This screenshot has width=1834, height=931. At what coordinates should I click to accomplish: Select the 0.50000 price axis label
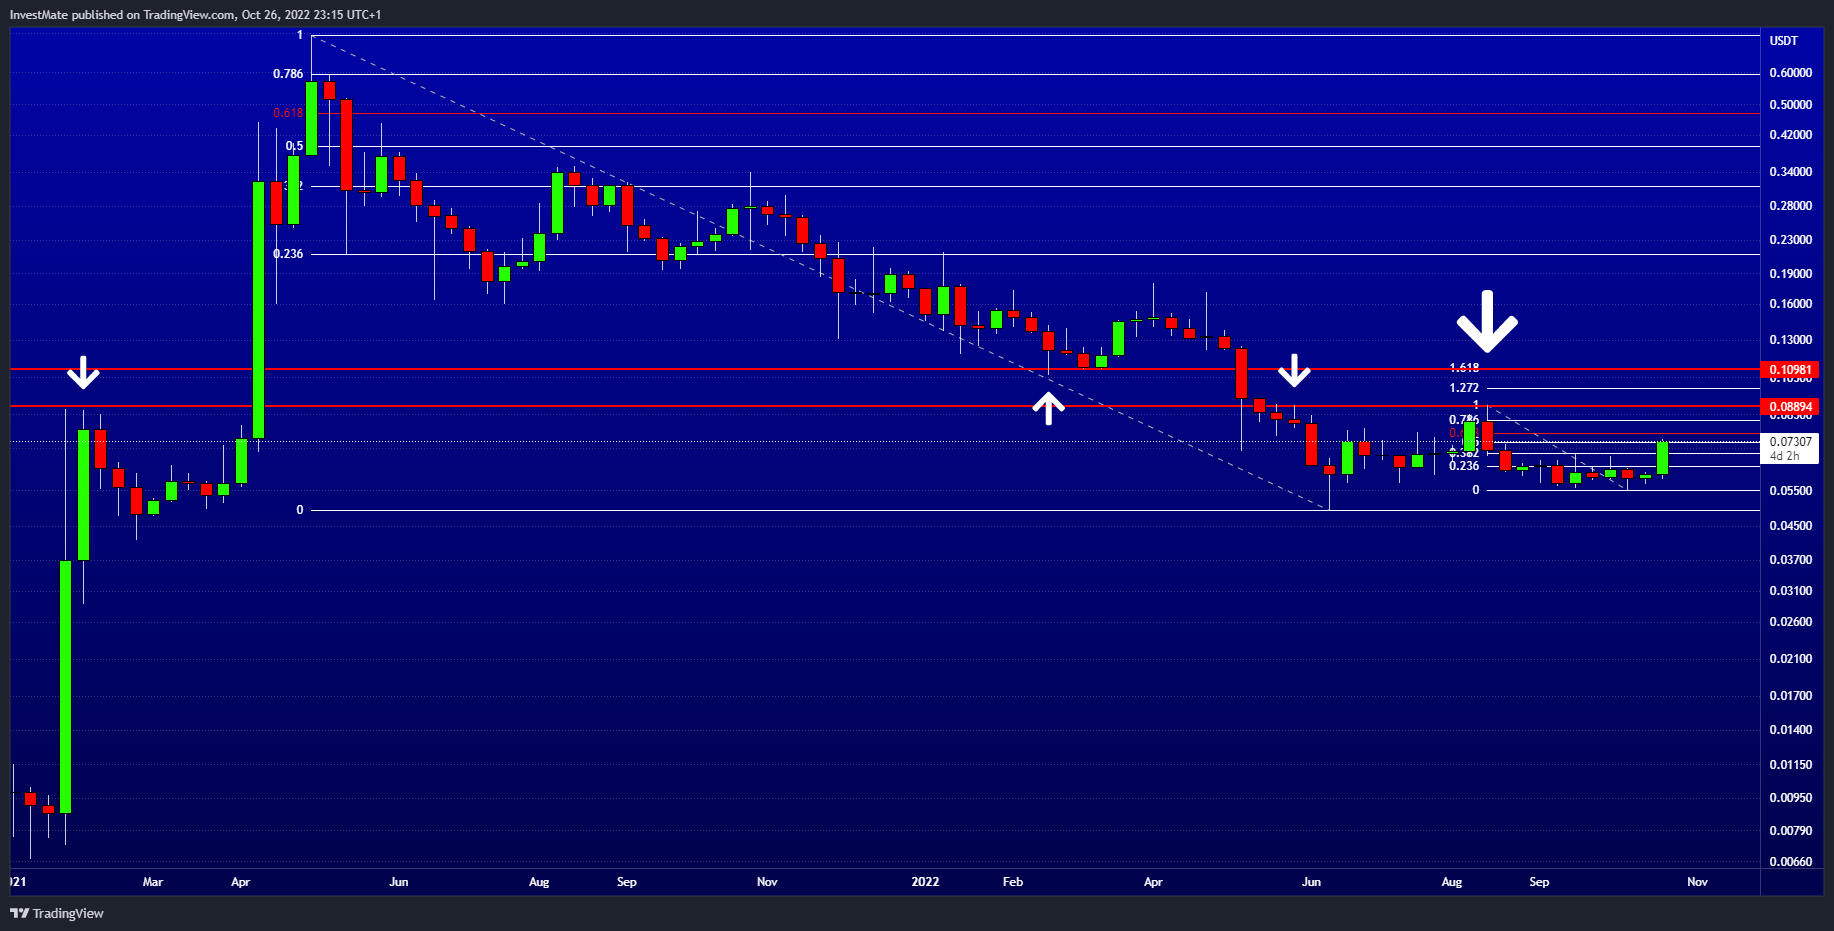(x=1790, y=105)
